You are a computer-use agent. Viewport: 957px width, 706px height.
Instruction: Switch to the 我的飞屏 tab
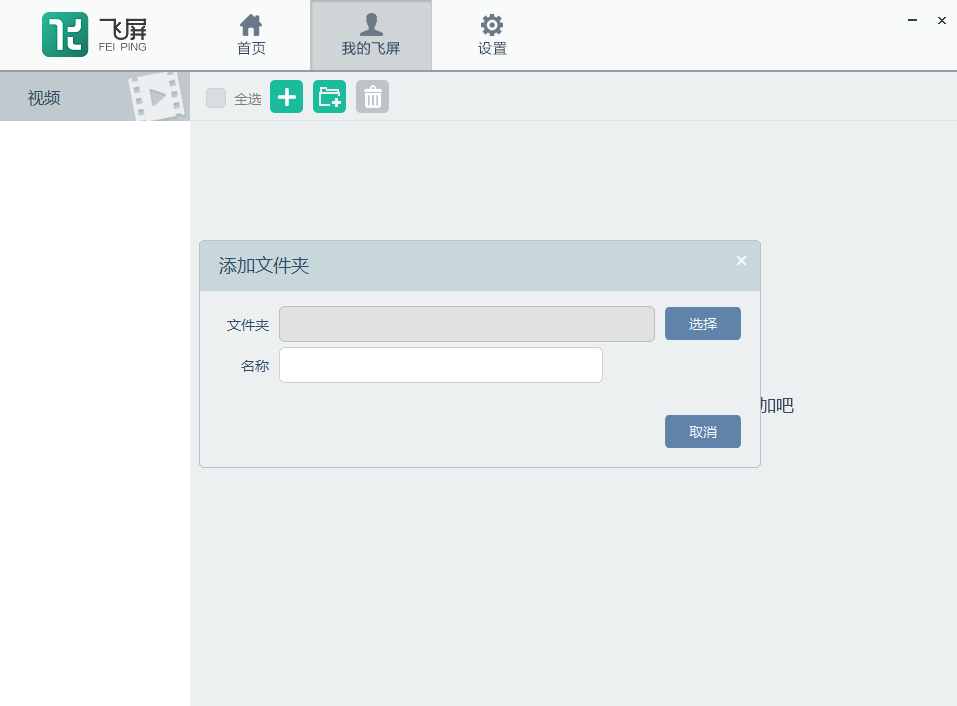tap(371, 35)
